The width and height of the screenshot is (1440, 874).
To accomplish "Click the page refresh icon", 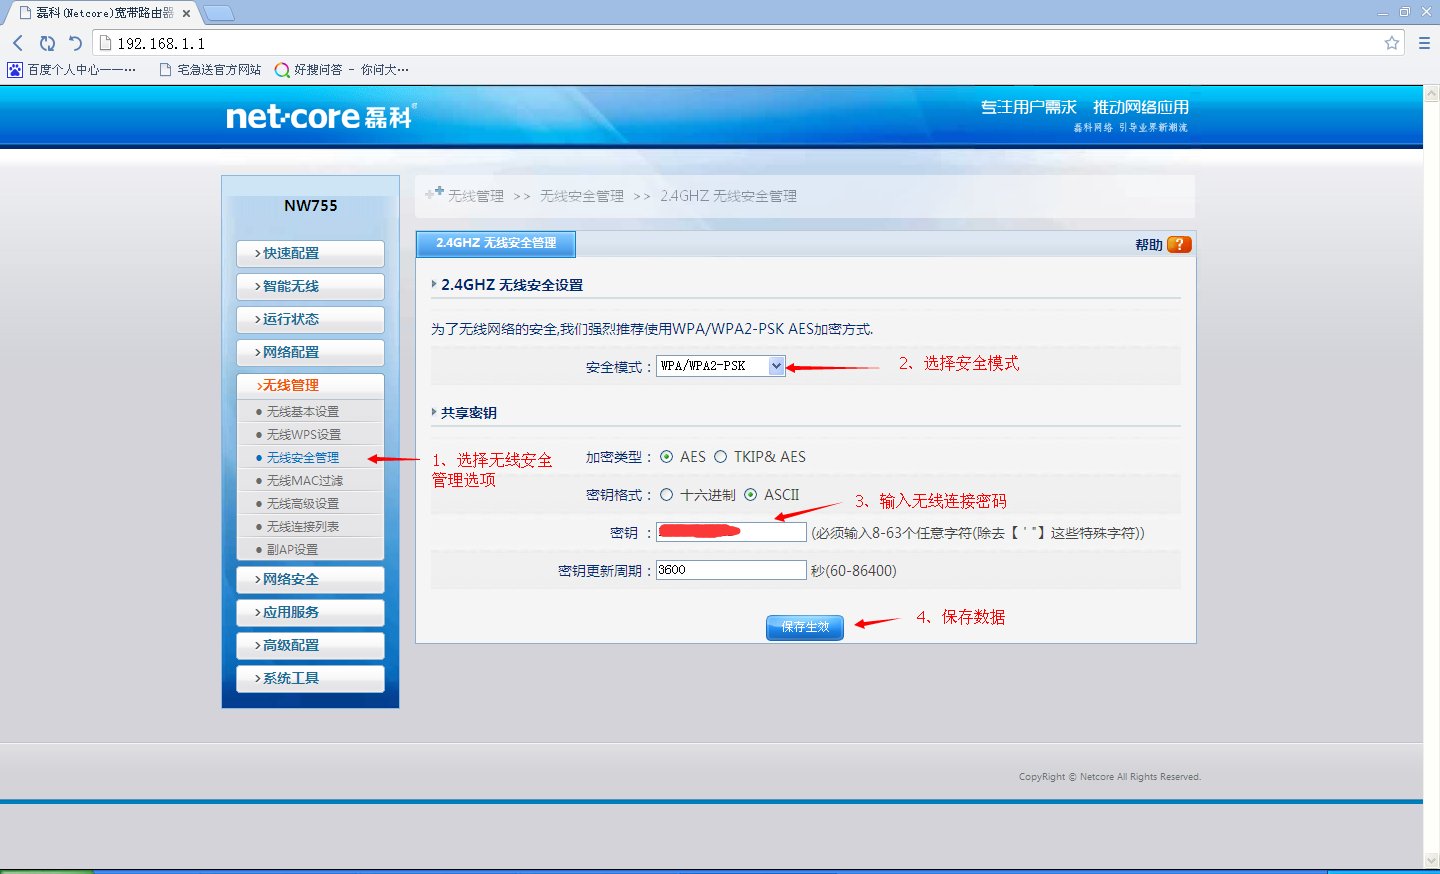I will click(47, 43).
